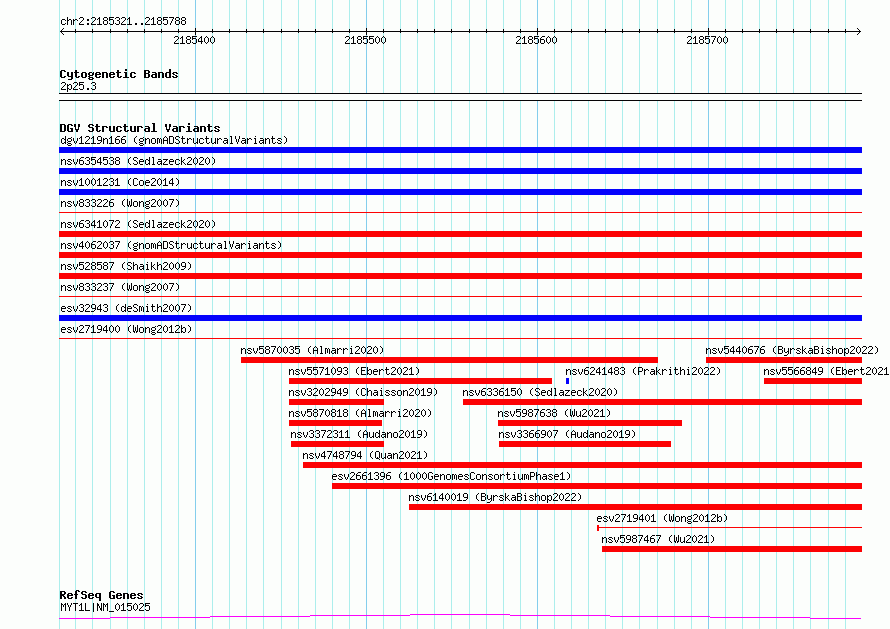Click the red bar under nsv6140019
The height and width of the screenshot is (629, 890).
pos(635,507)
